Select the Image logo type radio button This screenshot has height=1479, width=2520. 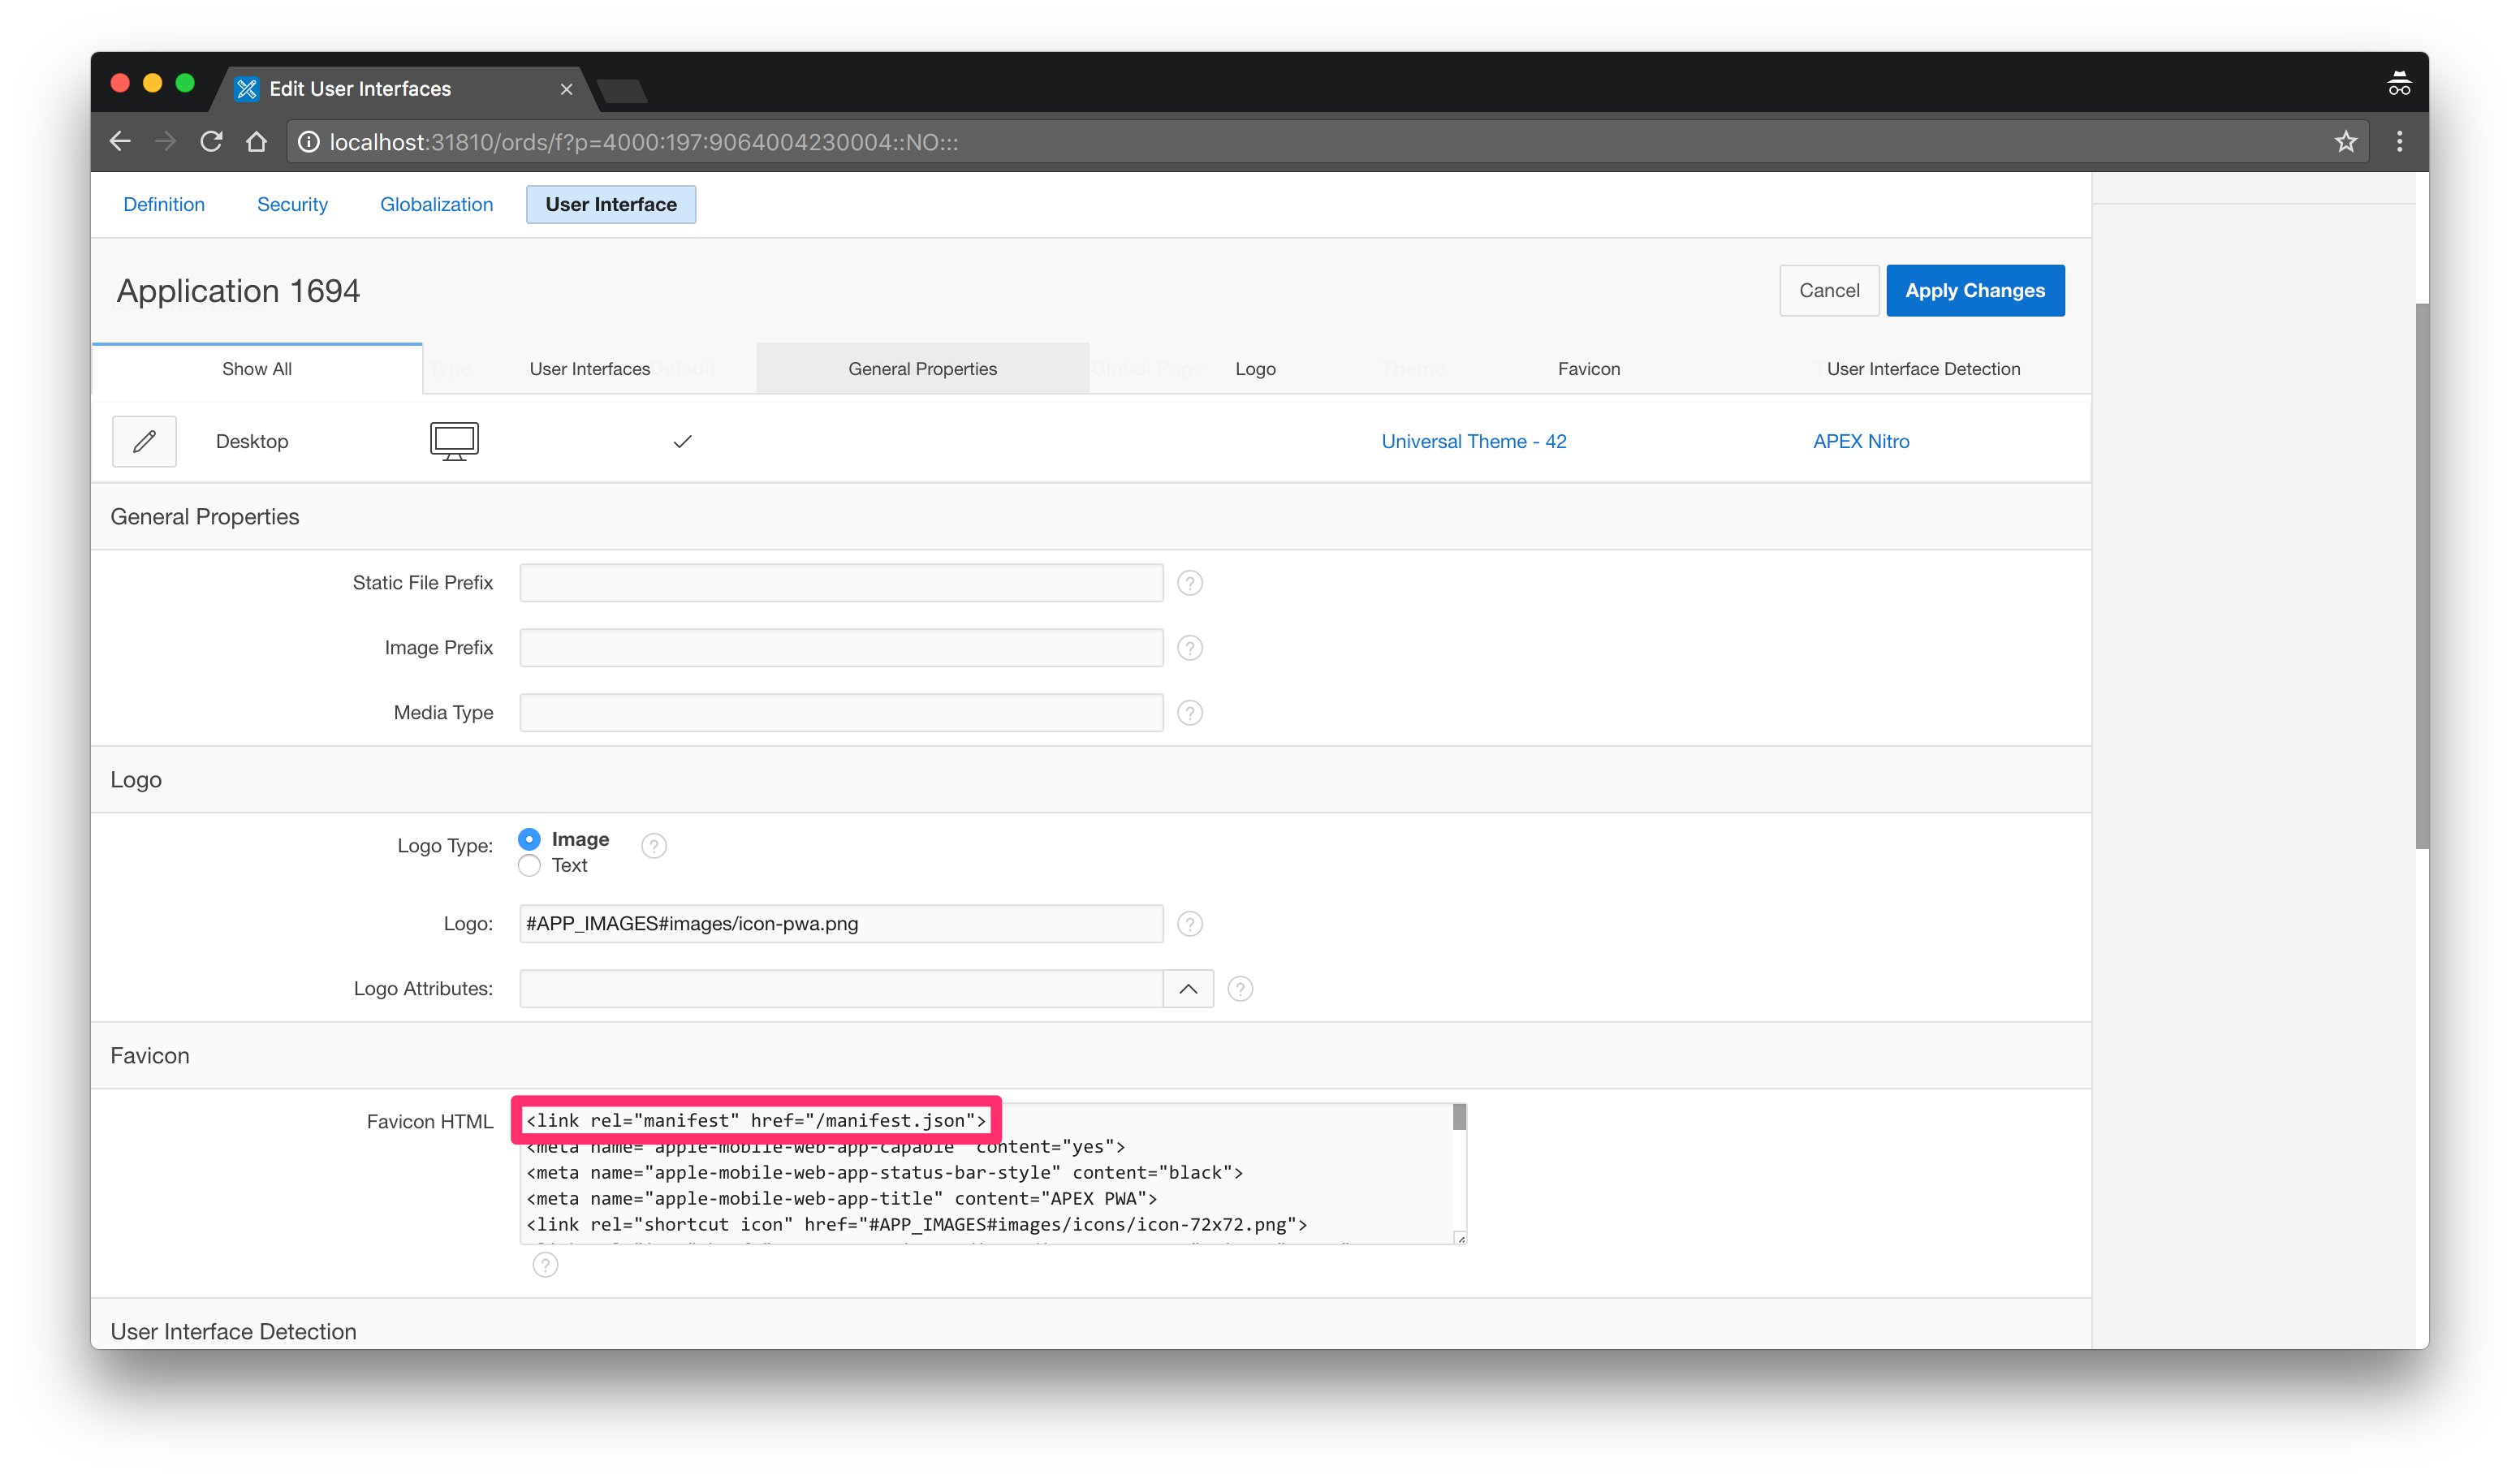(x=529, y=839)
